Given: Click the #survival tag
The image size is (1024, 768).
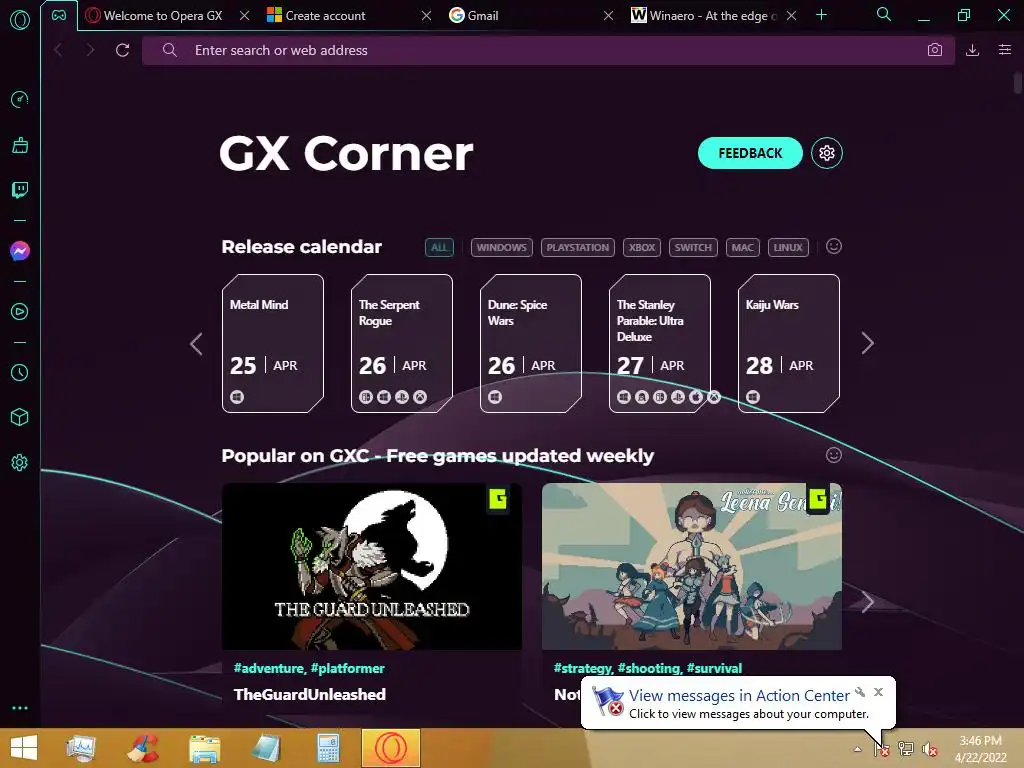Looking at the screenshot, I should coord(714,668).
